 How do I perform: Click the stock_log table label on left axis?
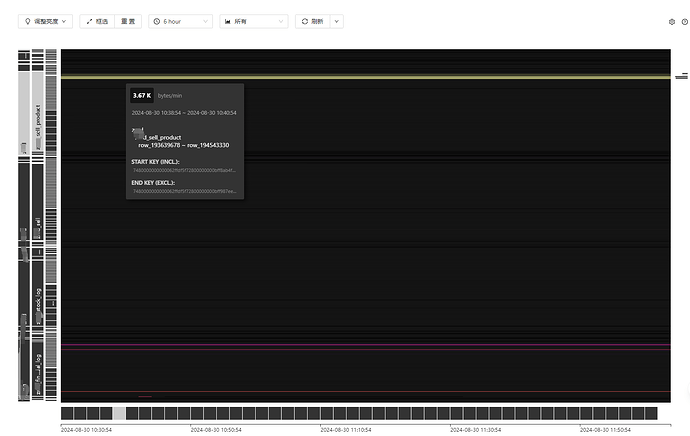point(38,306)
